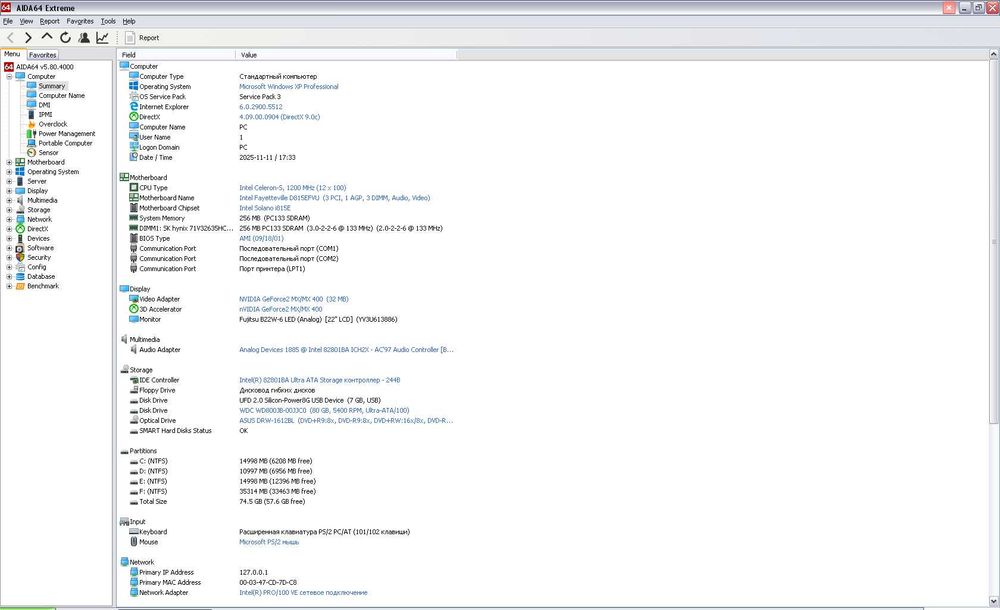Click the Value column header
Screen dimensions: 1000x610
tap(346, 55)
